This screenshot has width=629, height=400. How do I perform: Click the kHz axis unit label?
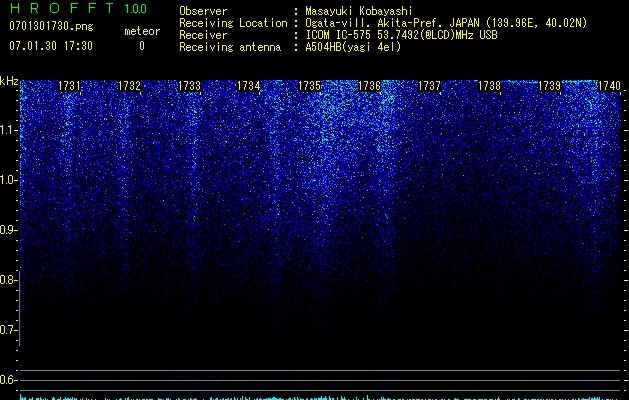tap(9, 81)
